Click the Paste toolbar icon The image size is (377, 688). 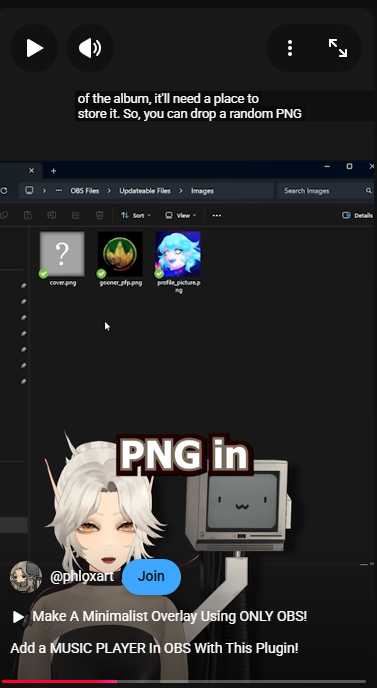[x=28, y=215]
